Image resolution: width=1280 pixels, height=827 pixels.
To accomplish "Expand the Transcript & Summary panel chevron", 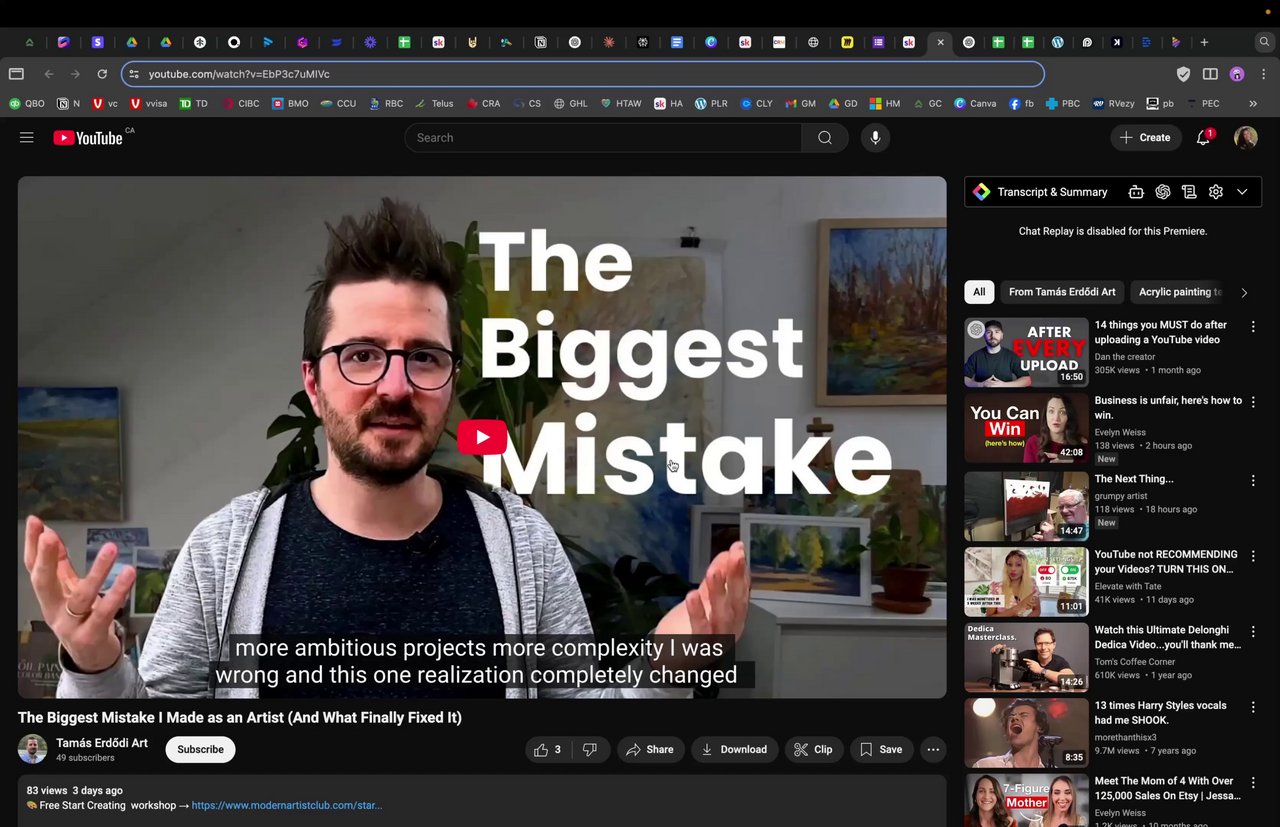I will [1242, 192].
